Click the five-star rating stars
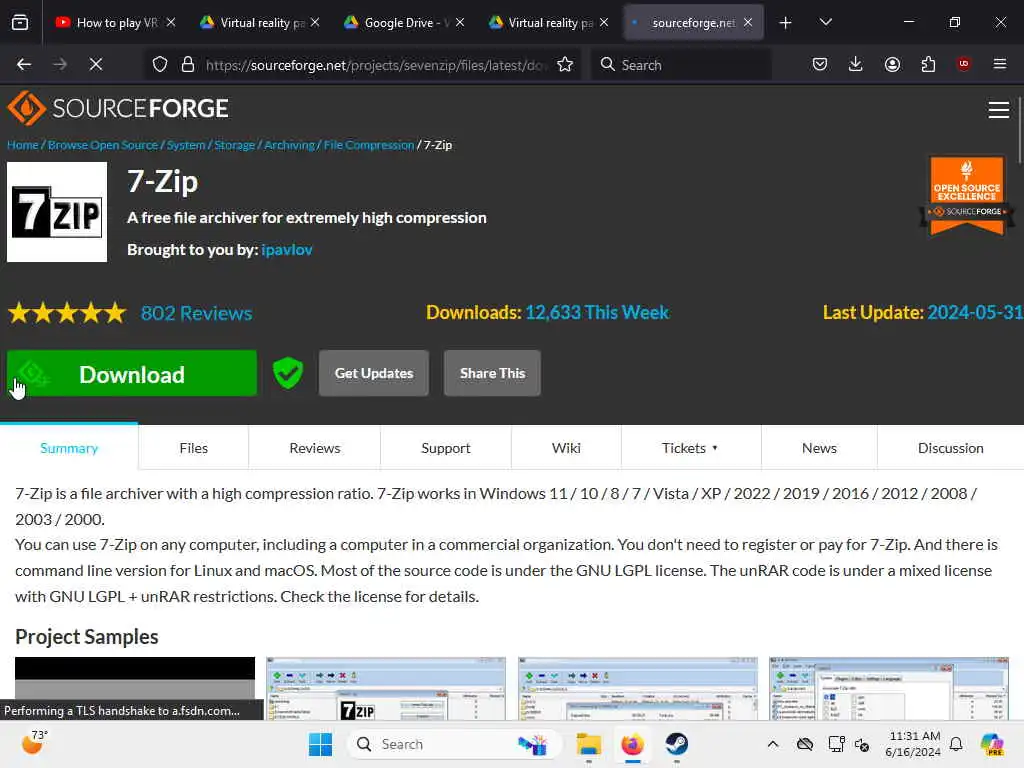Image resolution: width=1024 pixels, height=768 pixels. [x=67, y=313]
